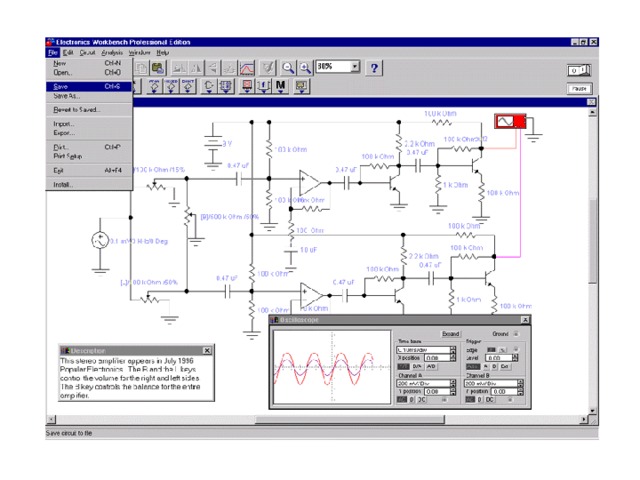Choose Save As in File menu
The image size is (640, 480).
(x=89, y=96)
